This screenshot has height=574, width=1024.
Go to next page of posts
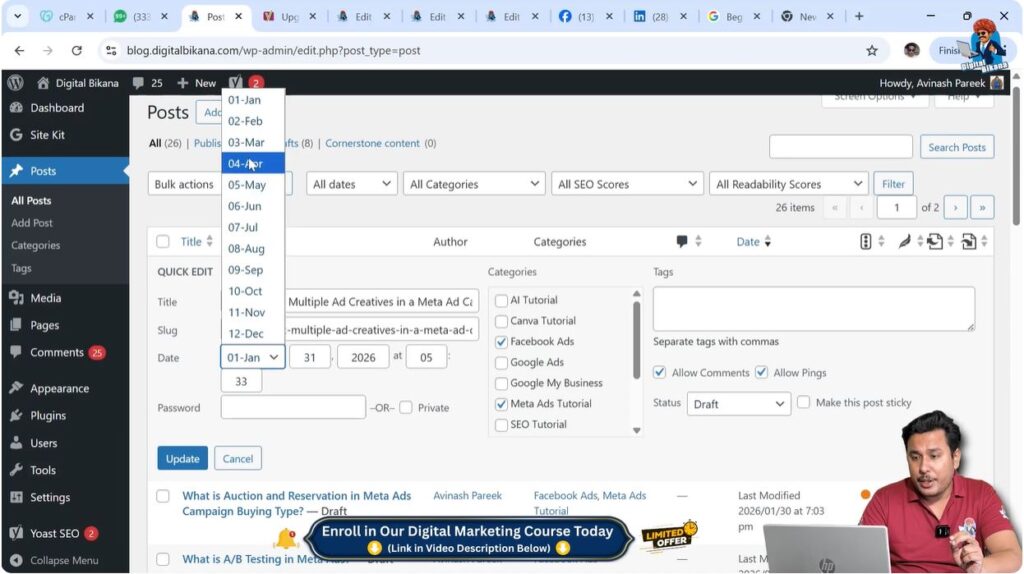click(x=955, y=208)
